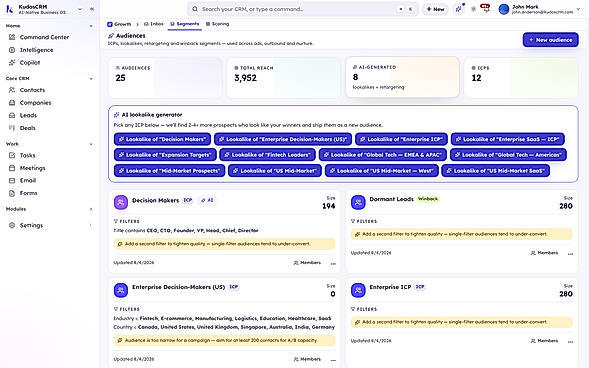Screen dimensions: 589x368
Task: Collapse the Home sidebar section
Action: click(x=91, y=26)
